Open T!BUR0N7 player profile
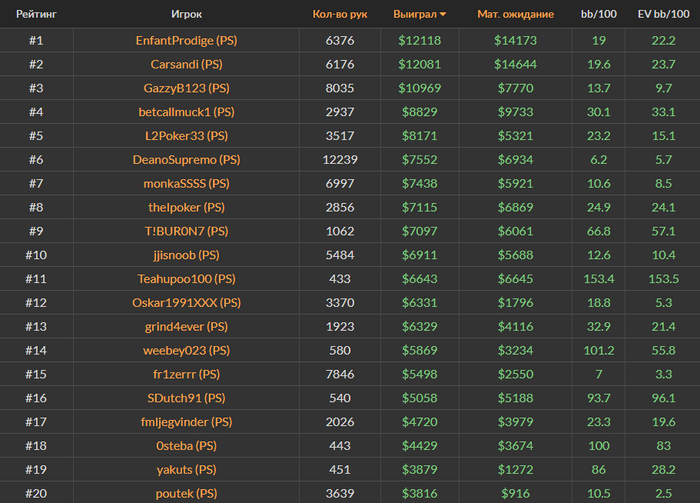700x503 pixels. tap(186, 231)
